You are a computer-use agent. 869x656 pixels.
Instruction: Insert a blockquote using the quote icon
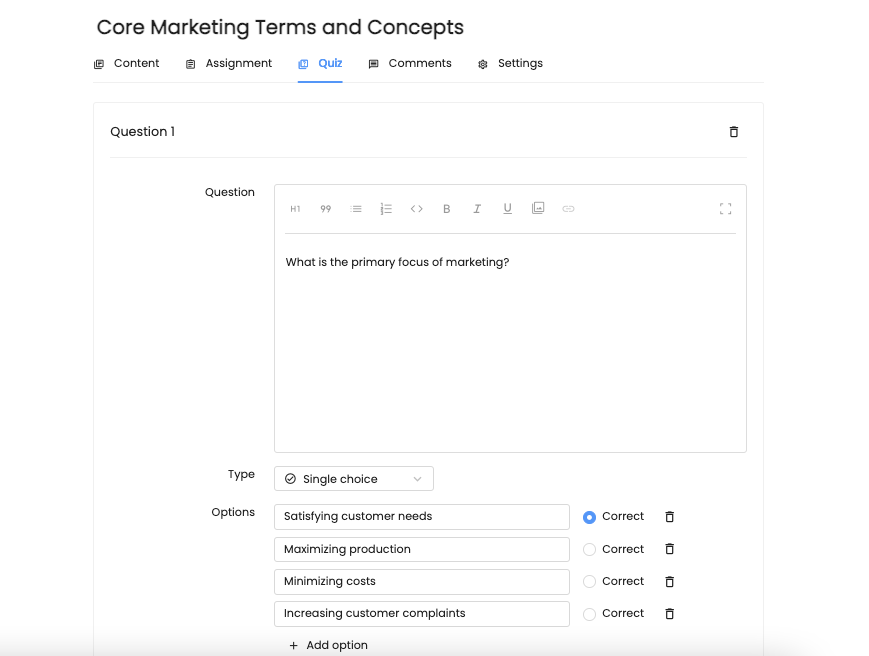coord(325,209)
